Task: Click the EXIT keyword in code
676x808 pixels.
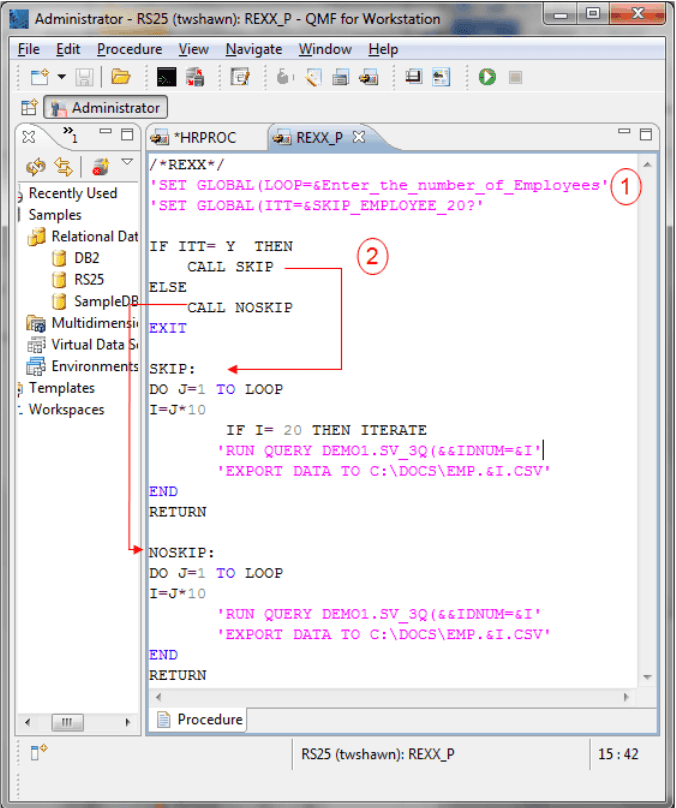Action: [x=168, y=328]
